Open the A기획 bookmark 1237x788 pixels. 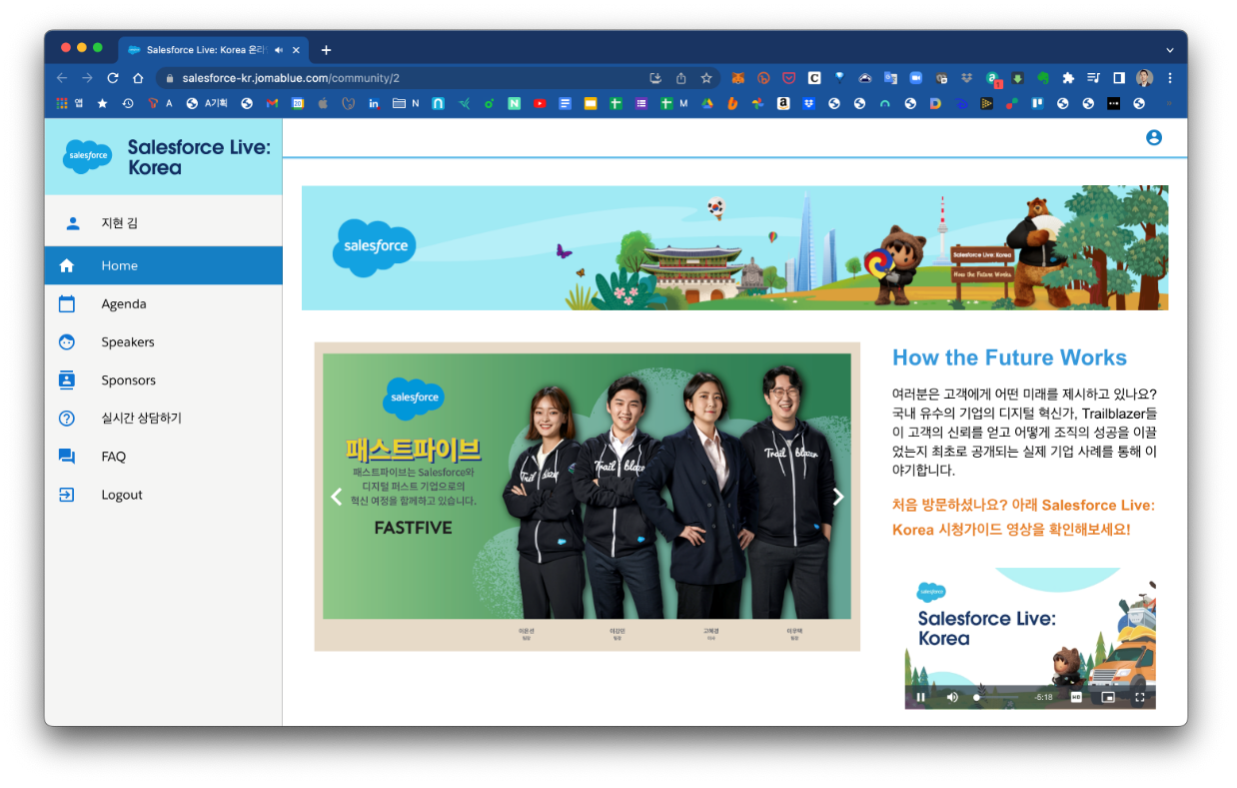point(208,103)
